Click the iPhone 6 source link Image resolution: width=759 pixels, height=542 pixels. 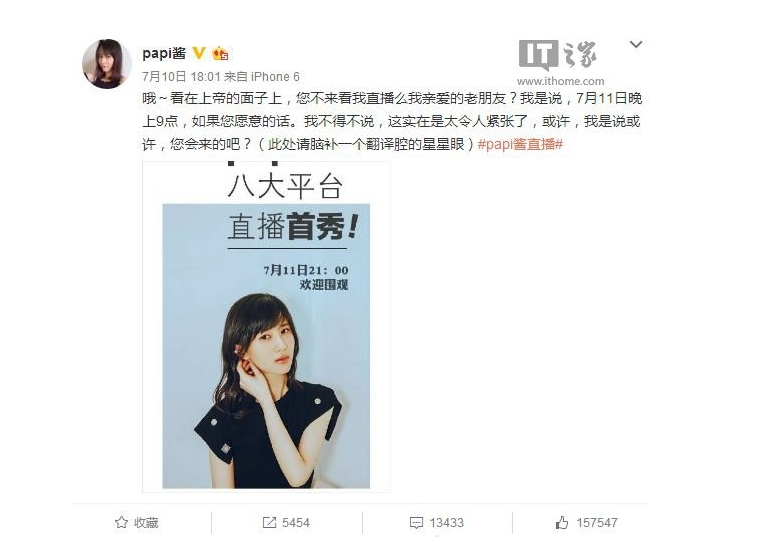[x=275, y=76]
